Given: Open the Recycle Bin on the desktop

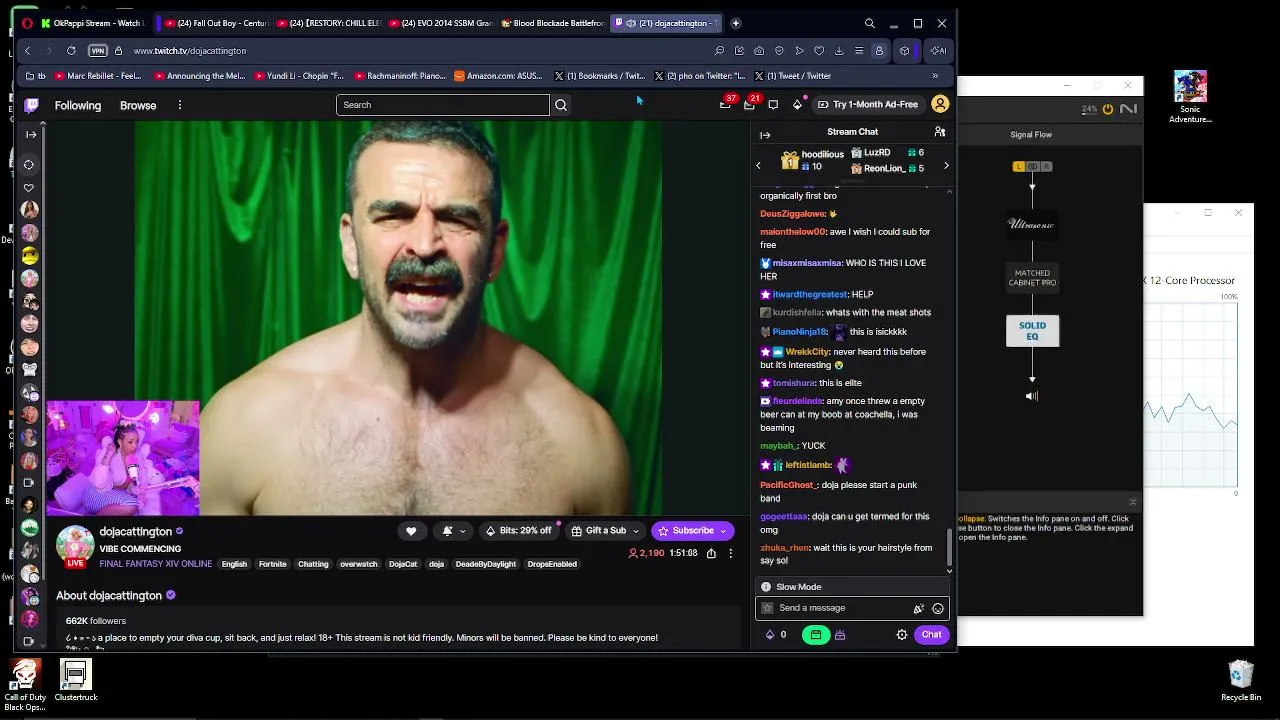Looking at the screenshot, I should click(x=1241, y=681).
